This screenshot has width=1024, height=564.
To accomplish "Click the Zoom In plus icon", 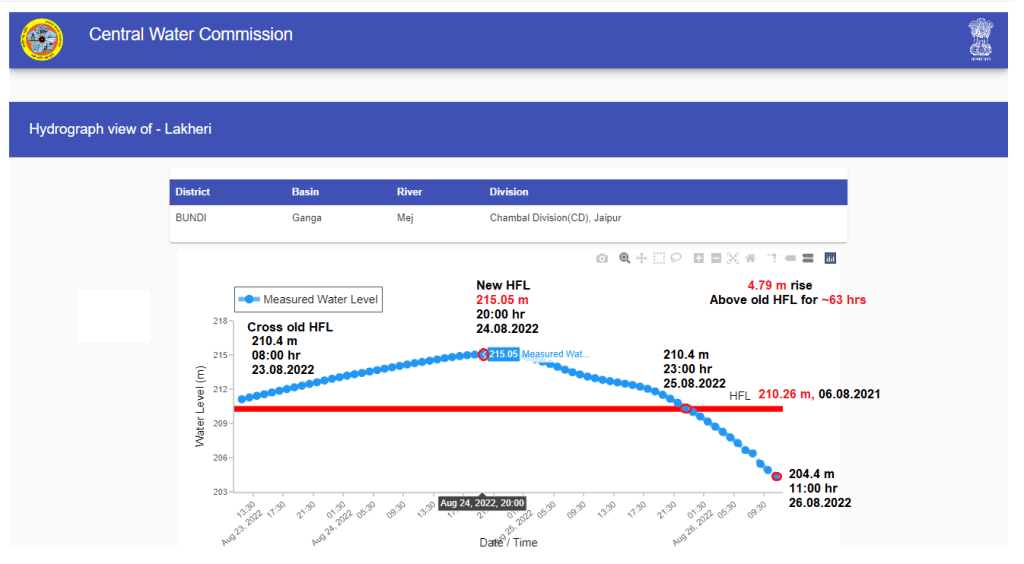I will (x=699, y=258).
